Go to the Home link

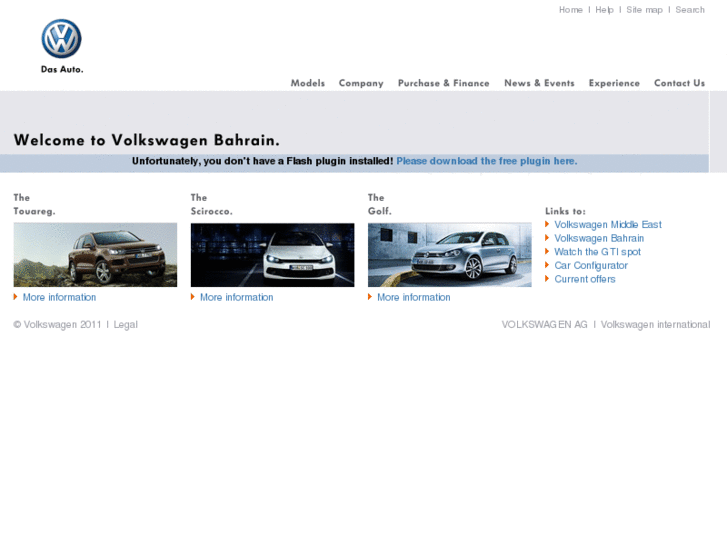click(x=571, y=10)
